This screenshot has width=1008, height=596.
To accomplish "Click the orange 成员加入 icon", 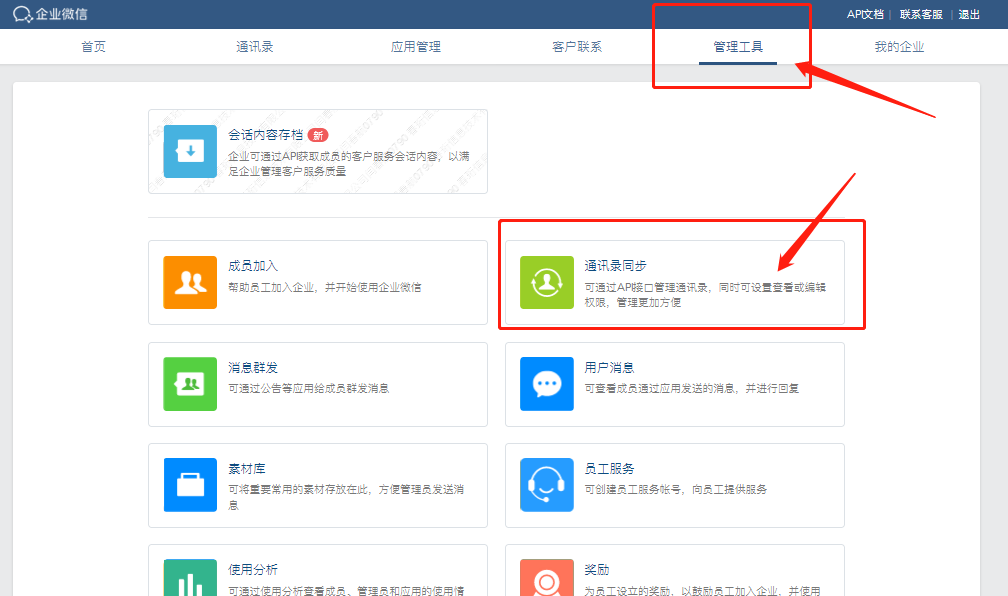I will click(190, 282).
